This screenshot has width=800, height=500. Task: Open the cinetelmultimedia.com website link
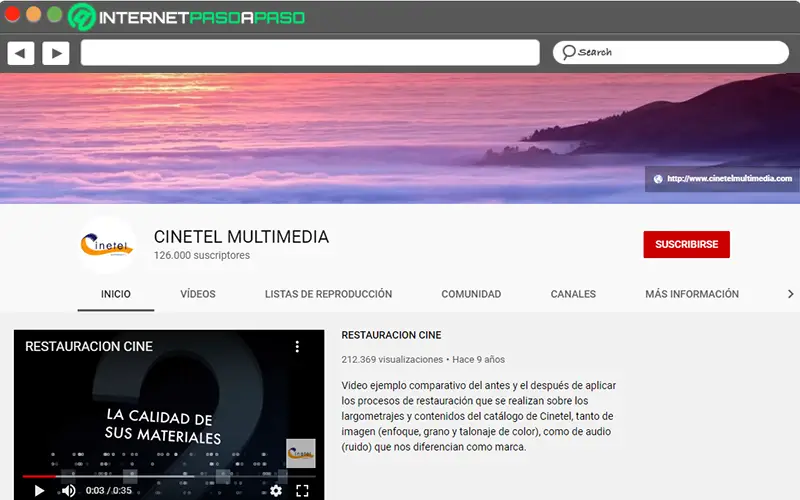pos(730,179)
